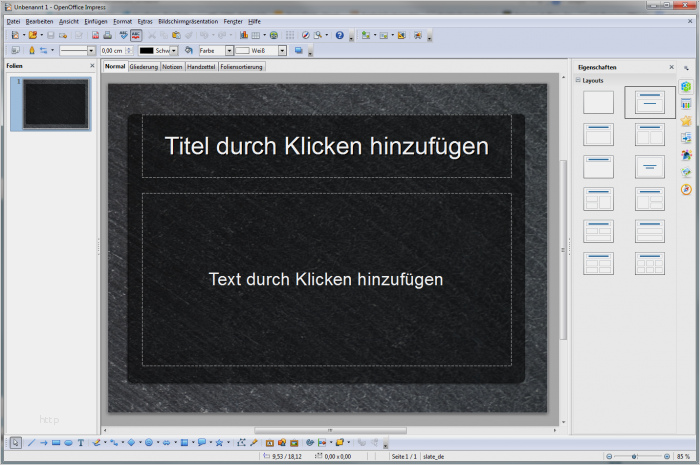The height and width of the screenshot is (465, 700).
Task: Insert a chart using the chart icon
Action: (x=244, y=35)
